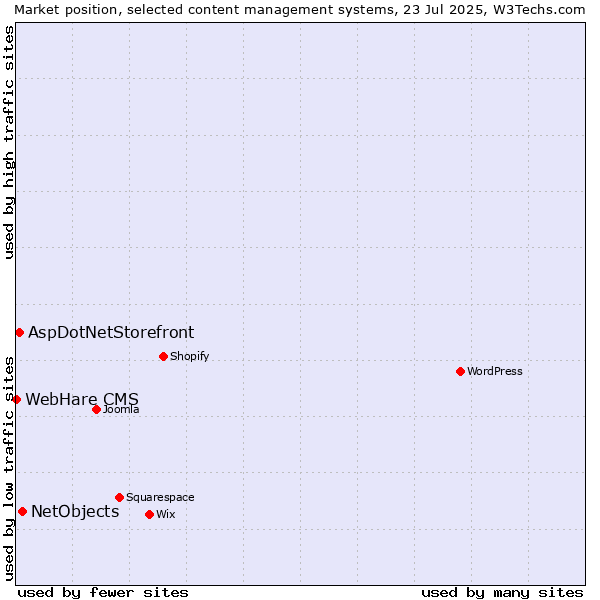Click the 'used by many sites' axis label
The image size is (600, 600).
502,593
